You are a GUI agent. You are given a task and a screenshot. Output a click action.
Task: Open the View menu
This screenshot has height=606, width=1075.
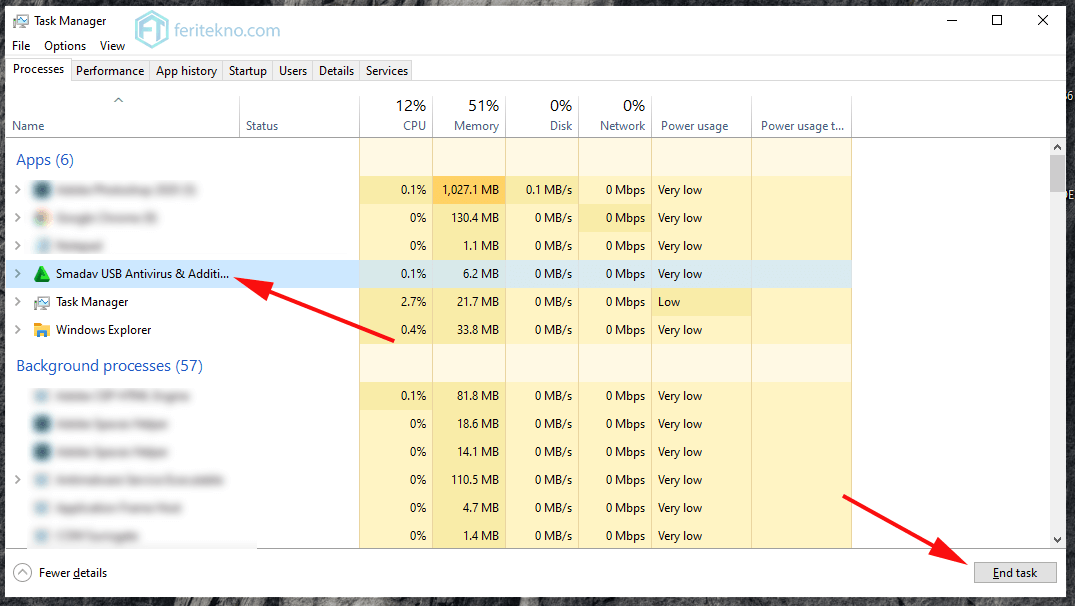click(x=112, y=46)
